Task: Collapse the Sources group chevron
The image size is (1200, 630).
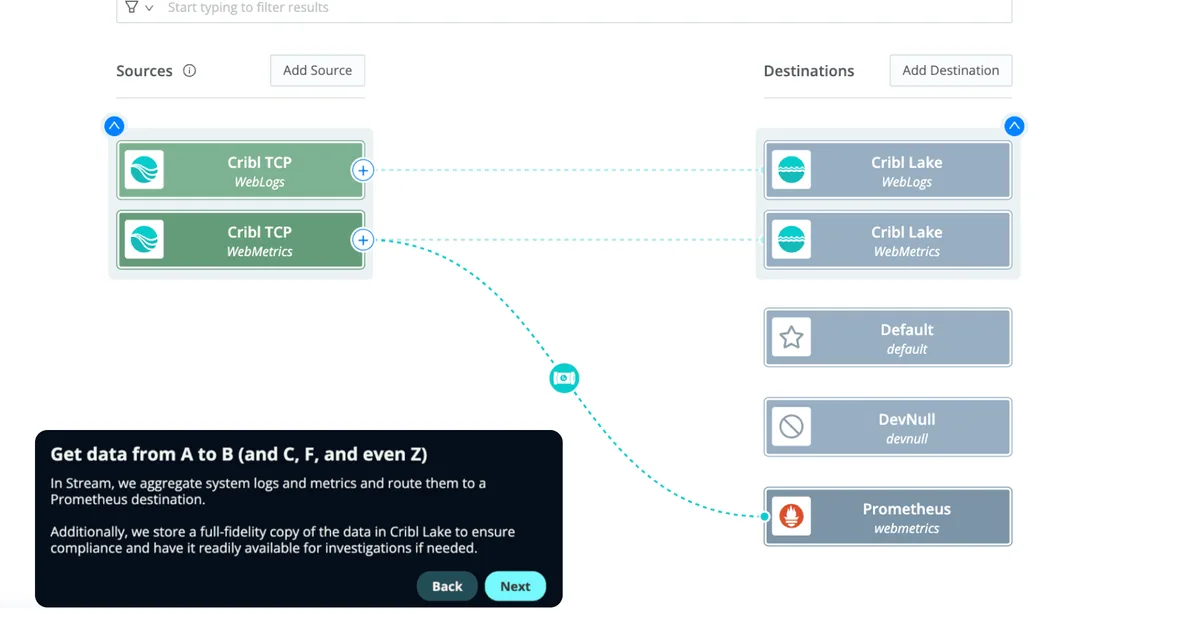Action: (114, 126)
